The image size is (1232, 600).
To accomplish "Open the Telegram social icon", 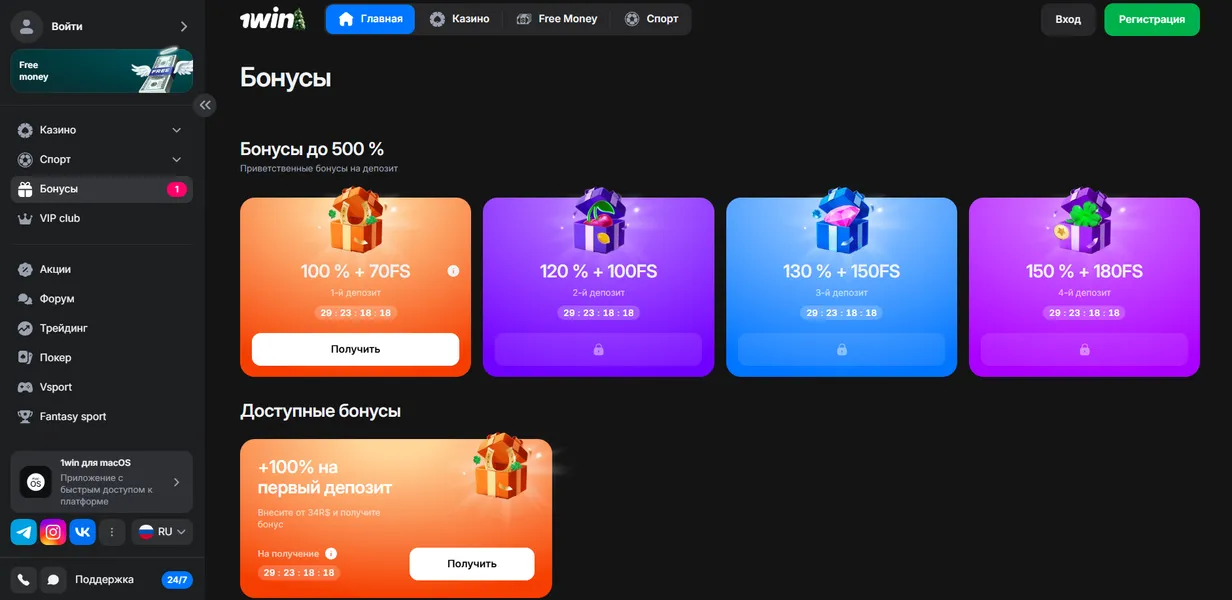I will (x=24, y=532).
